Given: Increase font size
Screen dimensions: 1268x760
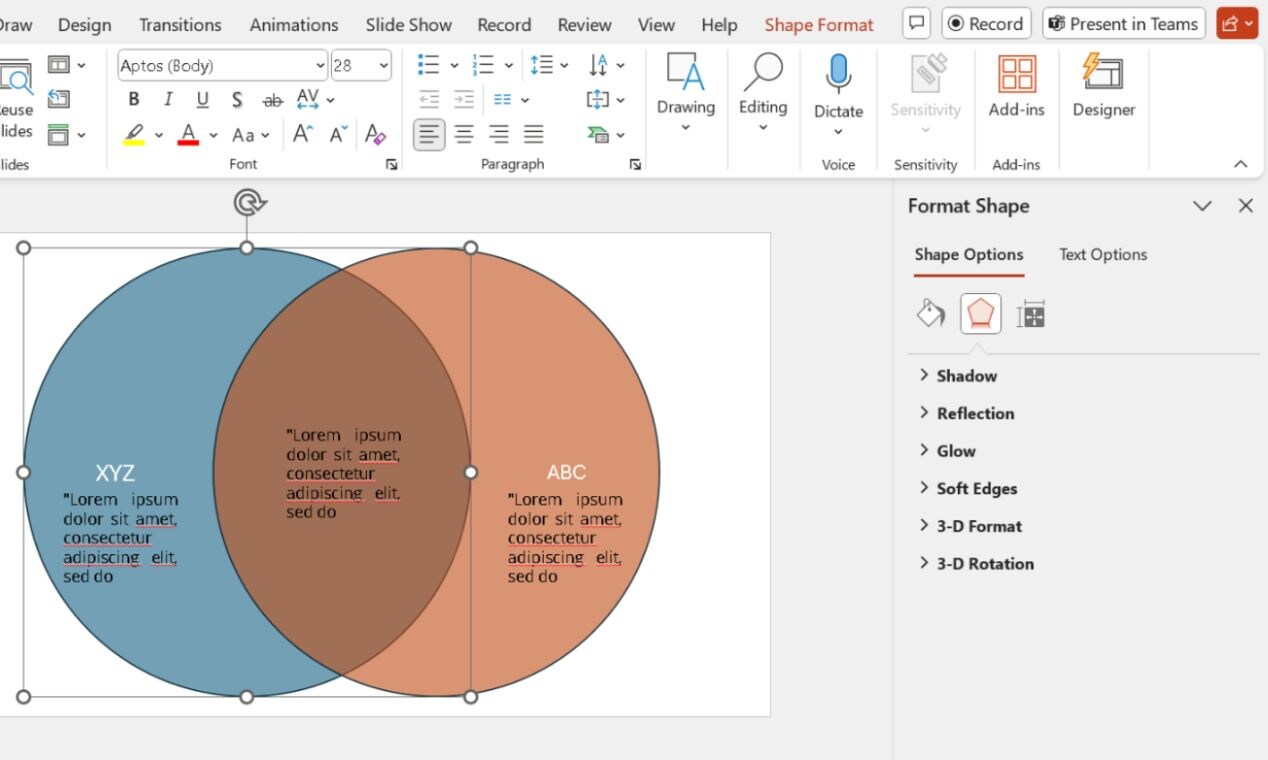Looking at the screenshot, I should (303, 134).
